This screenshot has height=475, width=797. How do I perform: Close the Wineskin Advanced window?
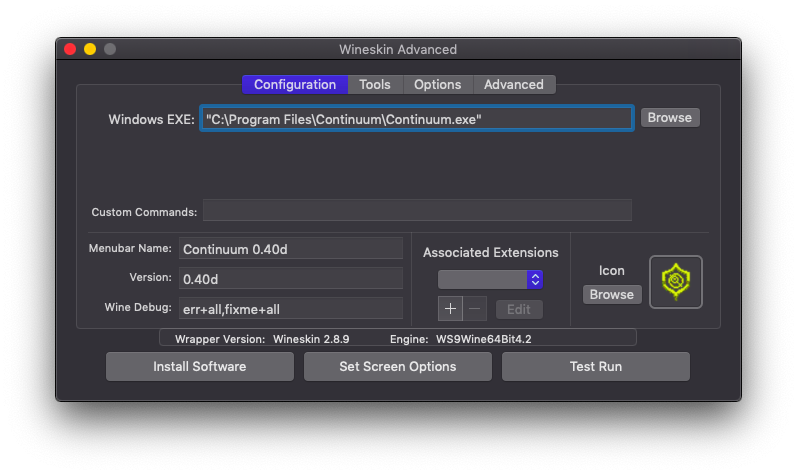click(x=70, y=49)
